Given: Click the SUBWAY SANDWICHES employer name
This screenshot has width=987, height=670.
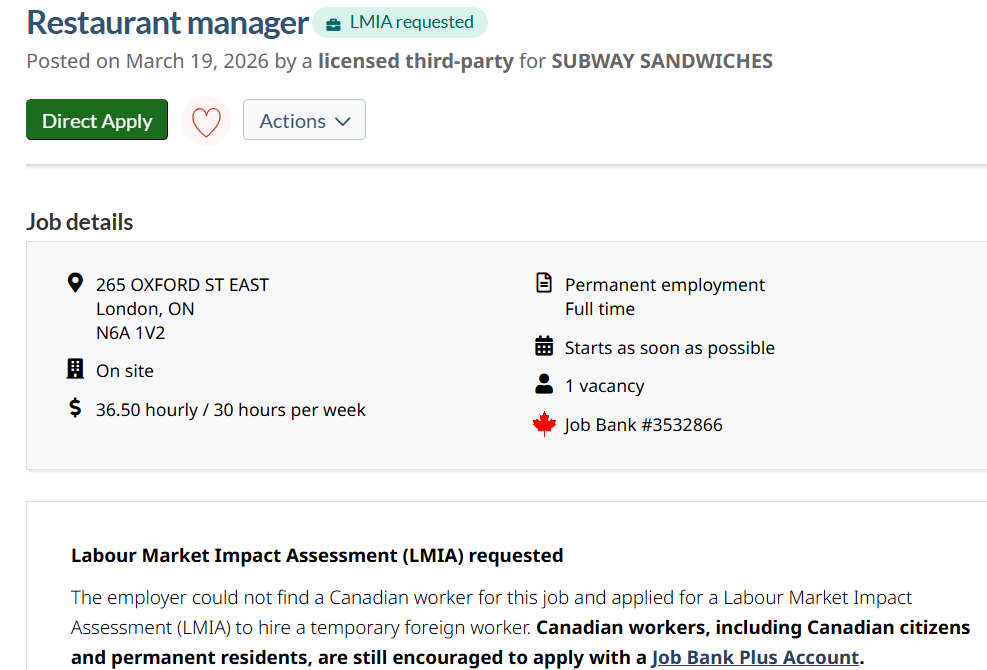Looking at the screenshot, I should (x=662, y=61).
